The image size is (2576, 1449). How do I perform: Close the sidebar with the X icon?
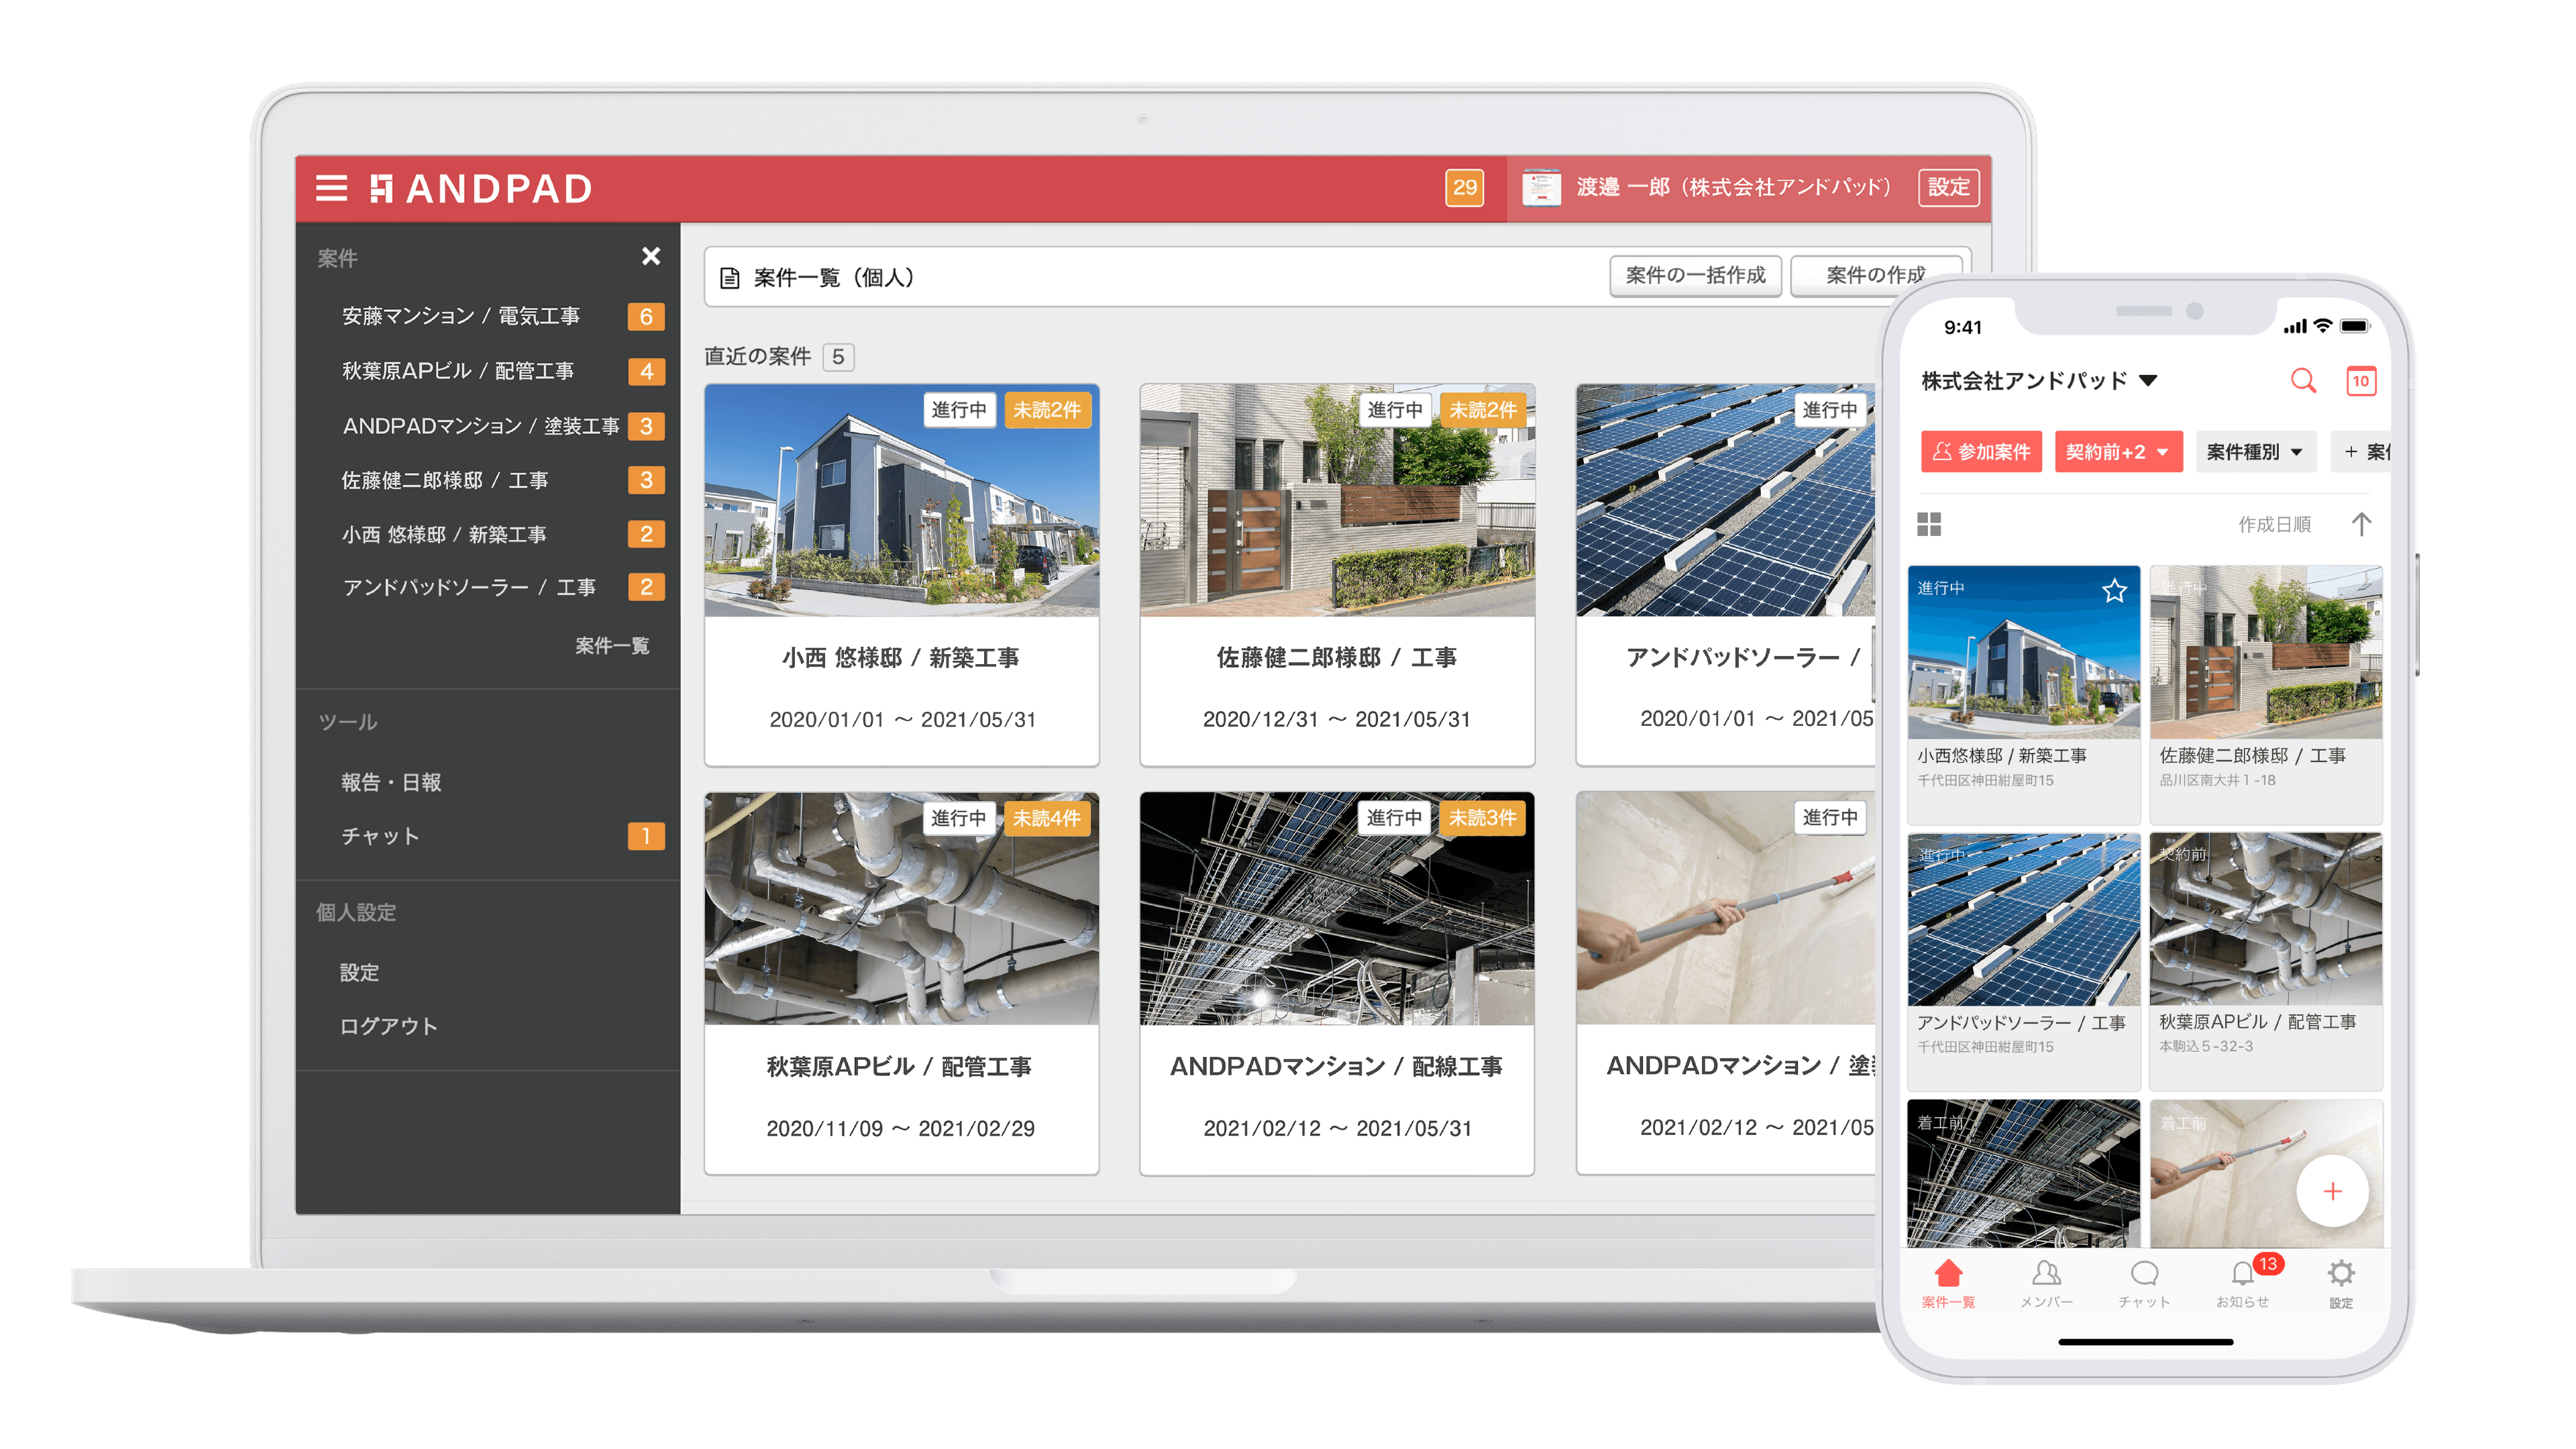coord(651,257)
